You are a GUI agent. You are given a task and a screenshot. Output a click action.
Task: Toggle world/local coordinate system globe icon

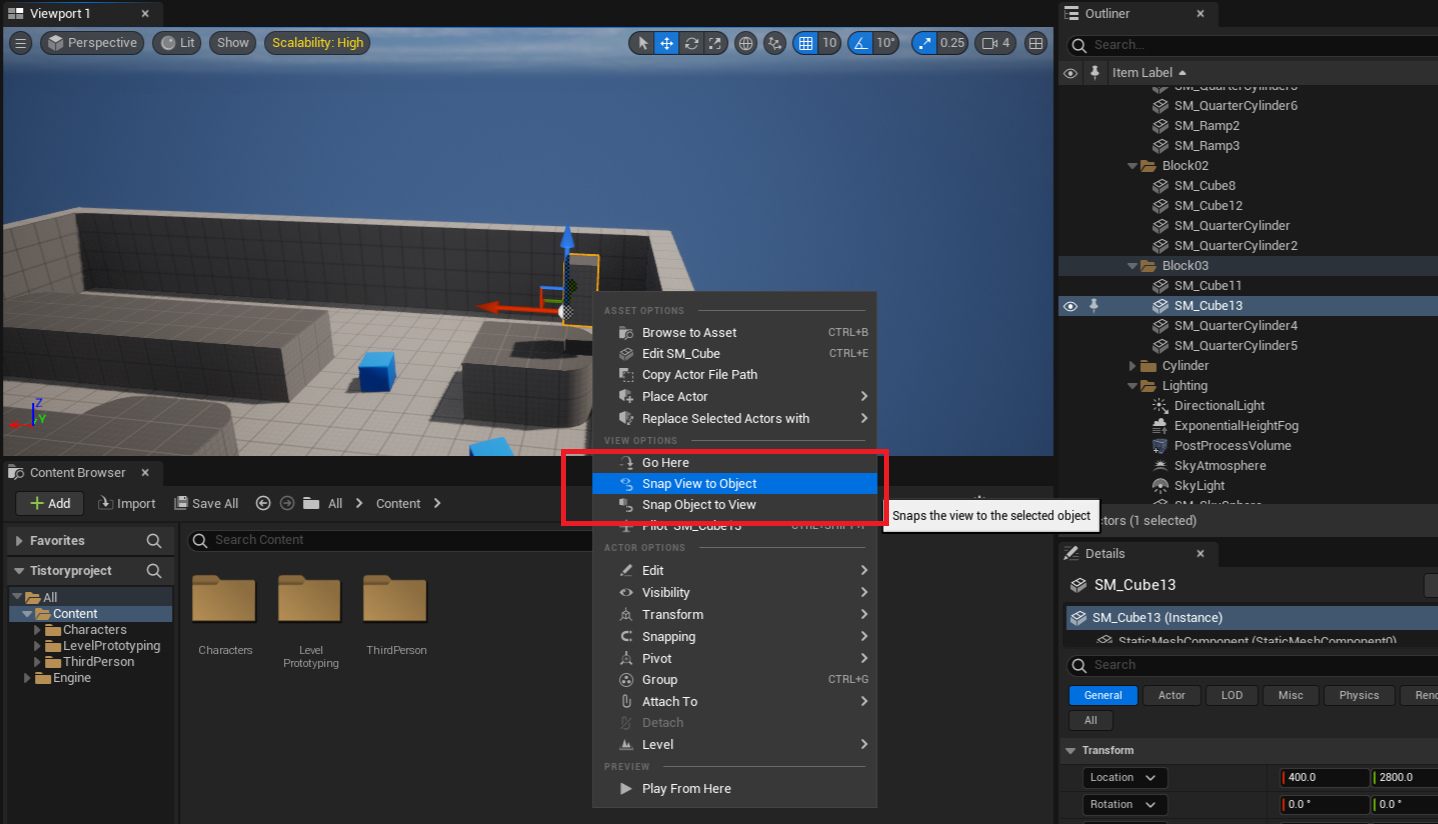(x=745, y=43)
